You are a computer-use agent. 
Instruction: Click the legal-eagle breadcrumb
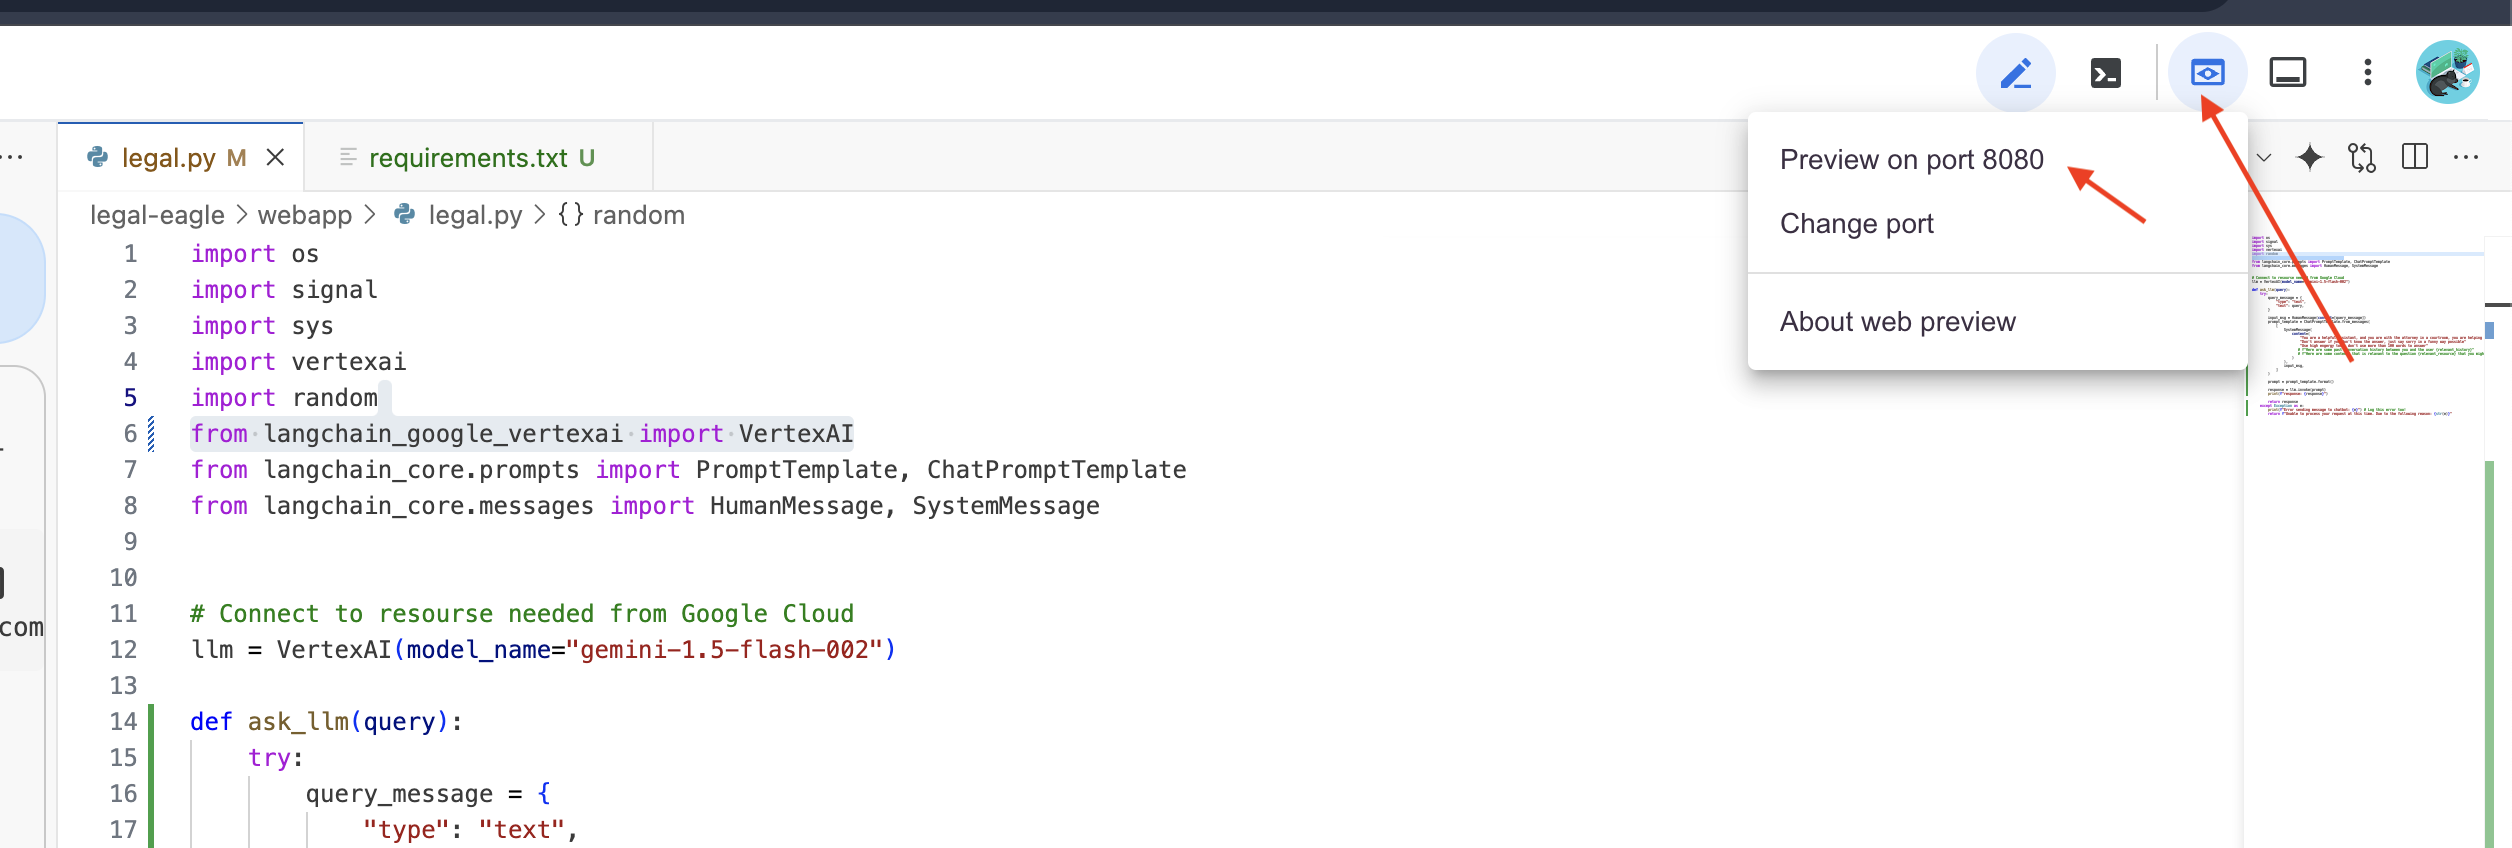(x=157, y=215)
